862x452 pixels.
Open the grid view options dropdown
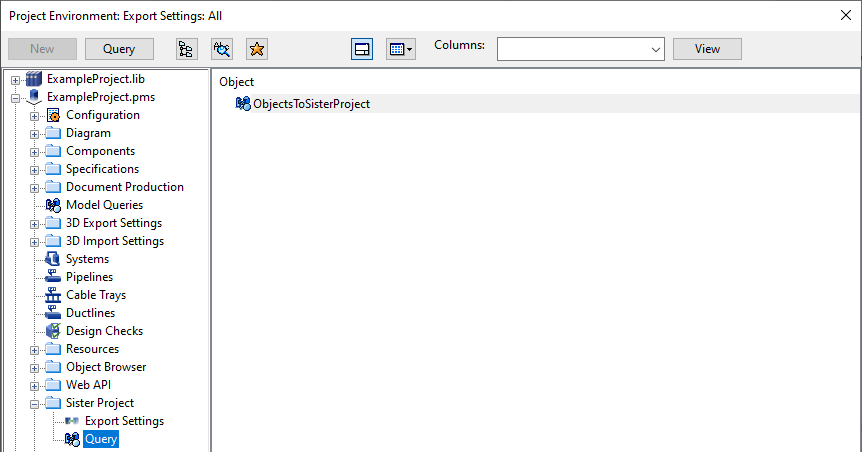[401, 49]
